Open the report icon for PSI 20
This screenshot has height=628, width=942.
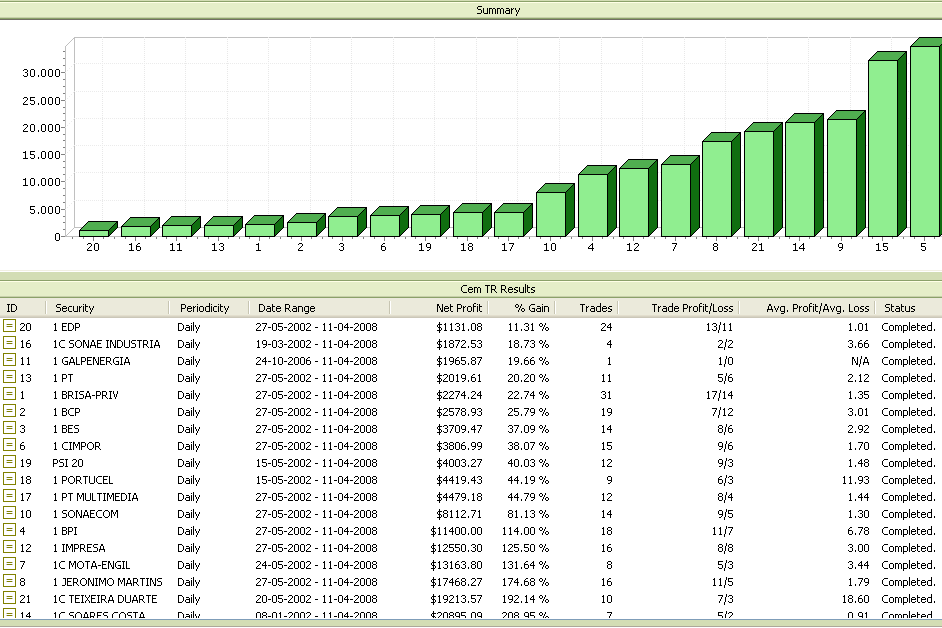pos(10,462)
